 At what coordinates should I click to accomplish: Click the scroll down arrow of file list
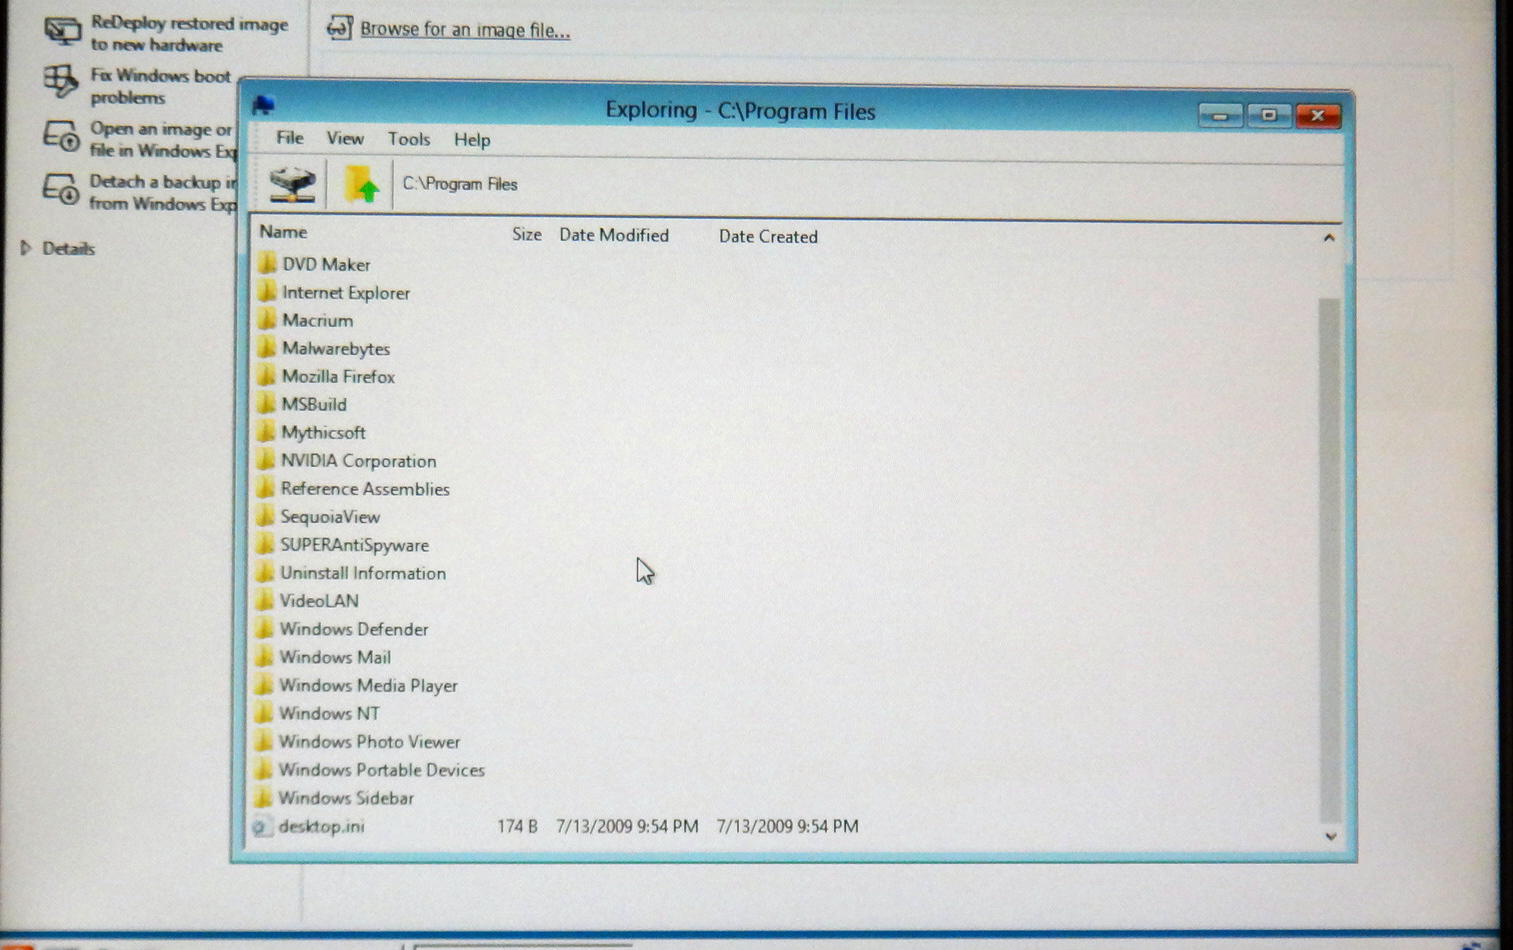[x=1330, y=836]
